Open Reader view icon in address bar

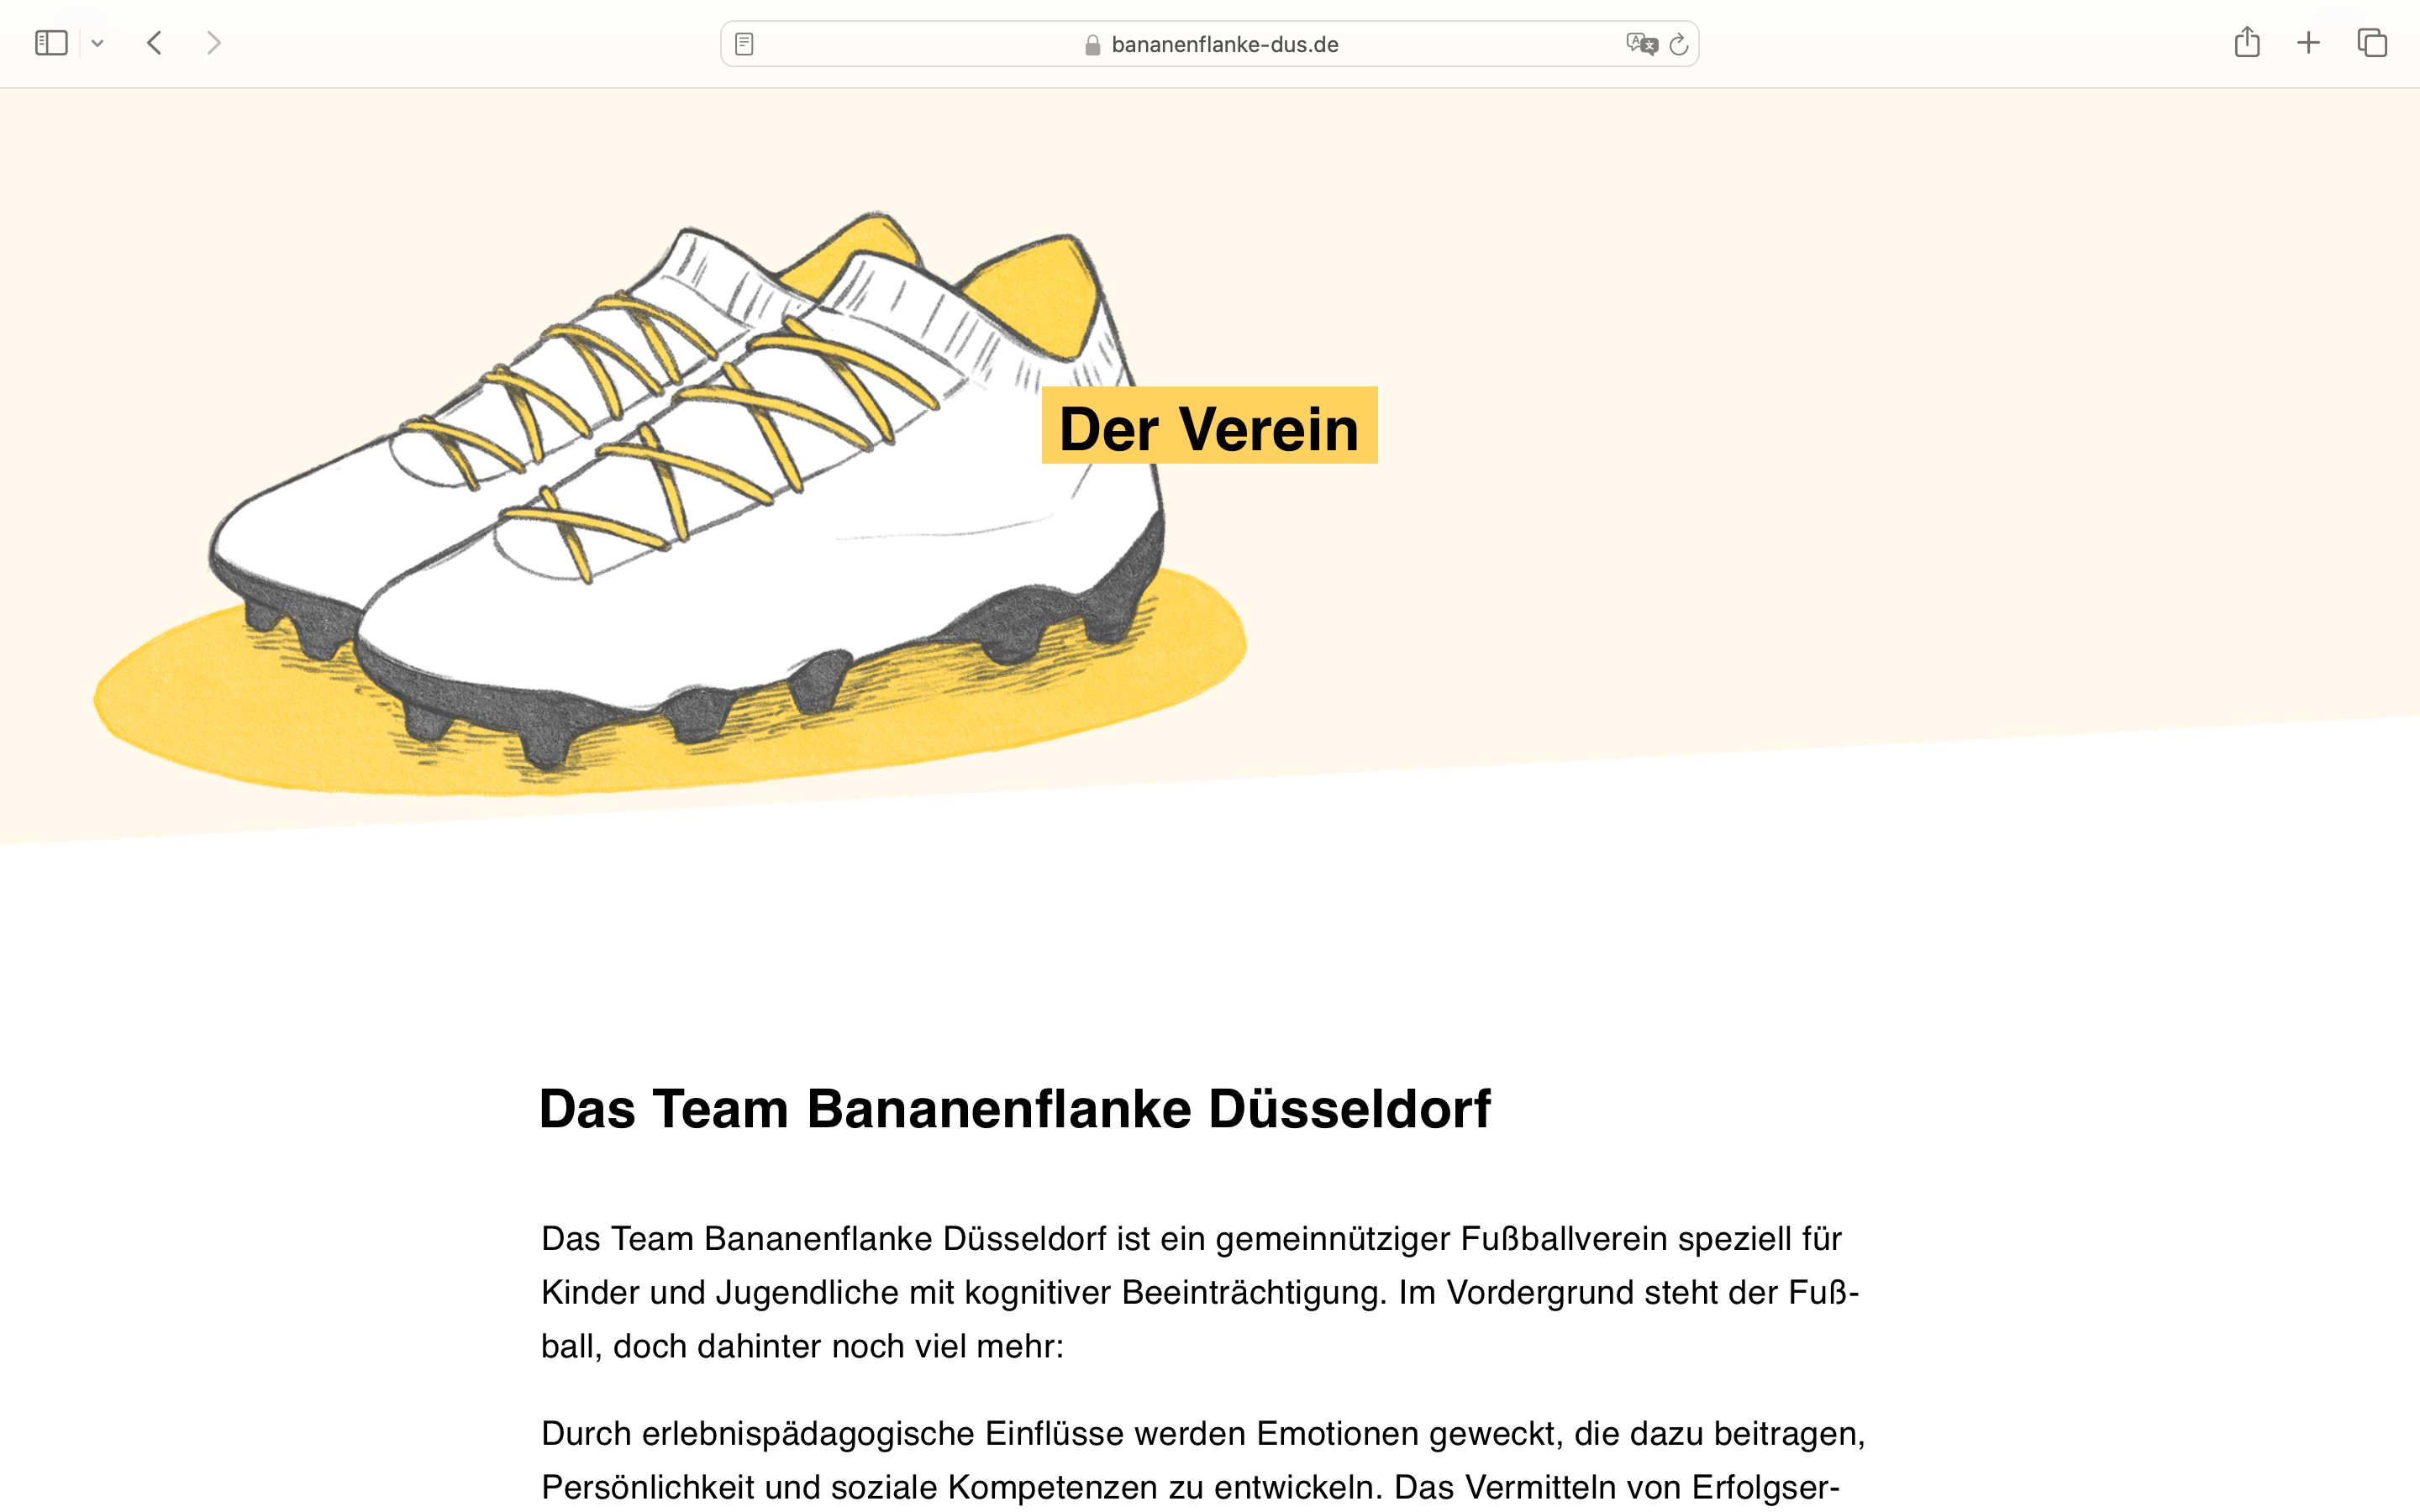744,44
